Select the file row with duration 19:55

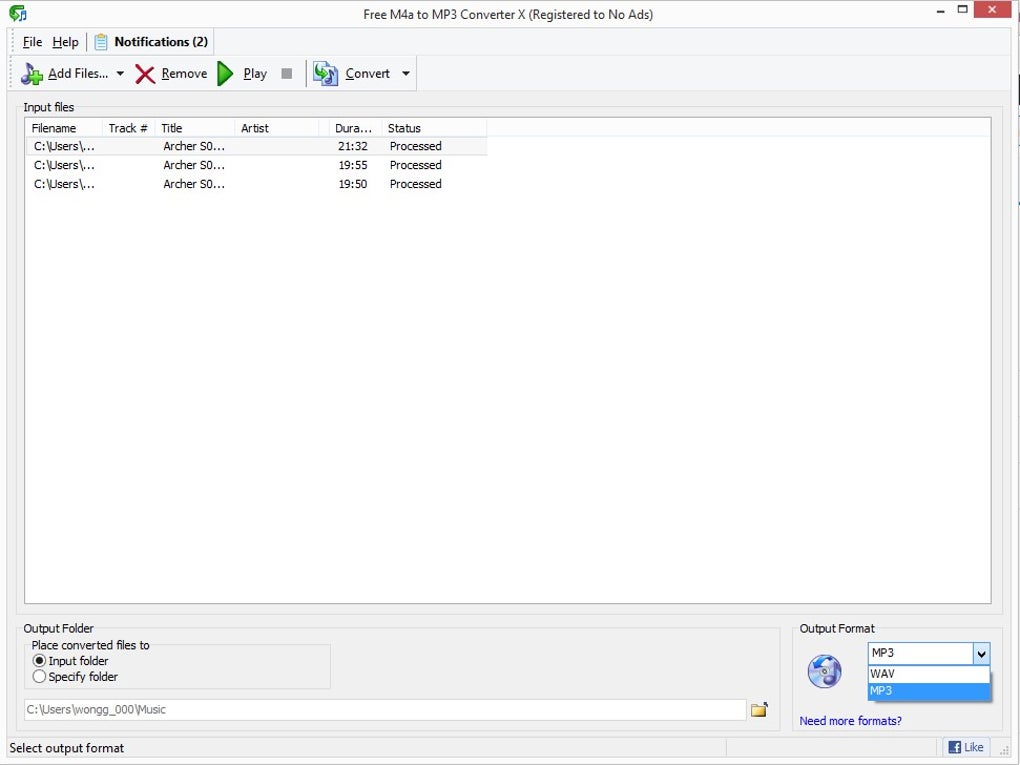tap(256, 165)
